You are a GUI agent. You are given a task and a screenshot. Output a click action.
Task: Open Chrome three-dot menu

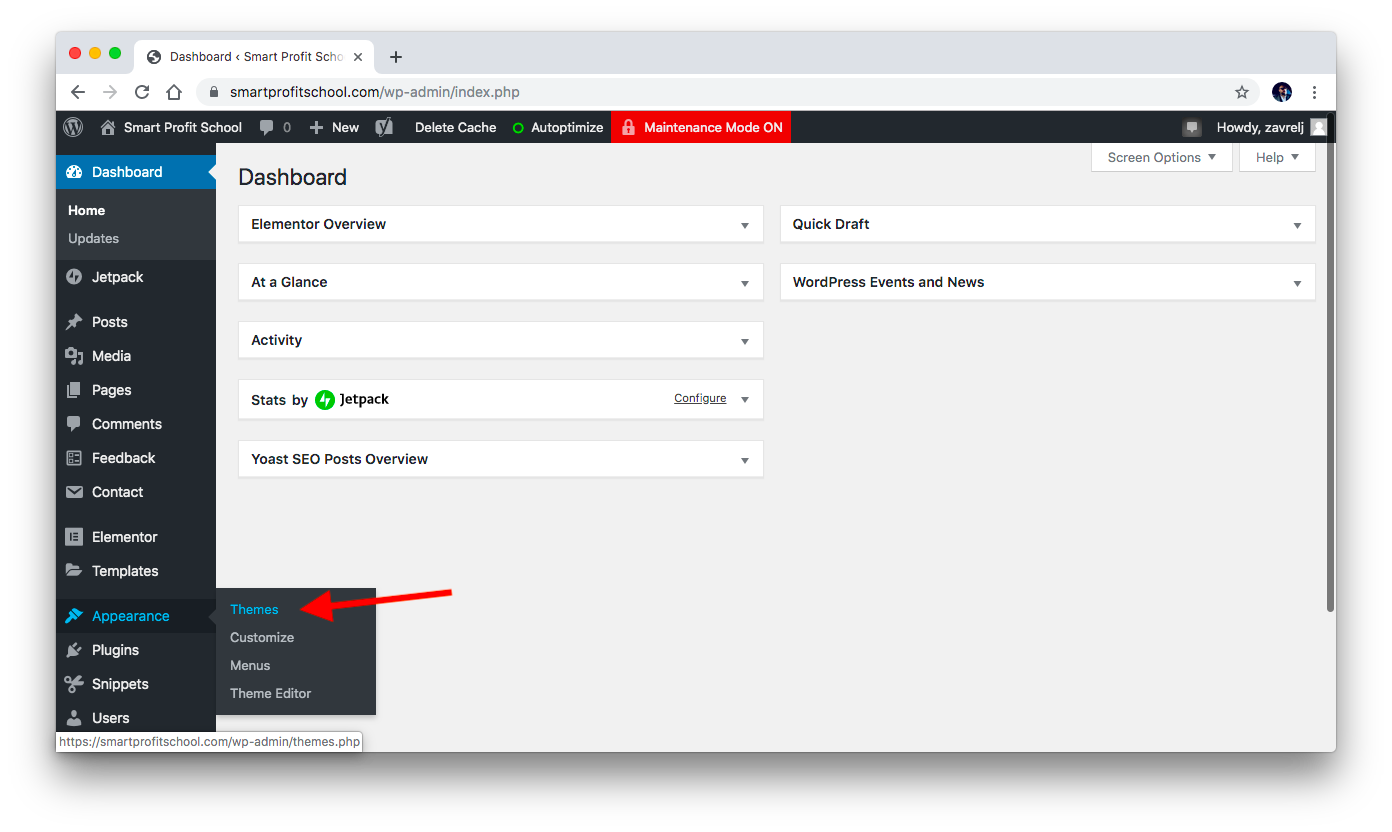point(1314,92)
